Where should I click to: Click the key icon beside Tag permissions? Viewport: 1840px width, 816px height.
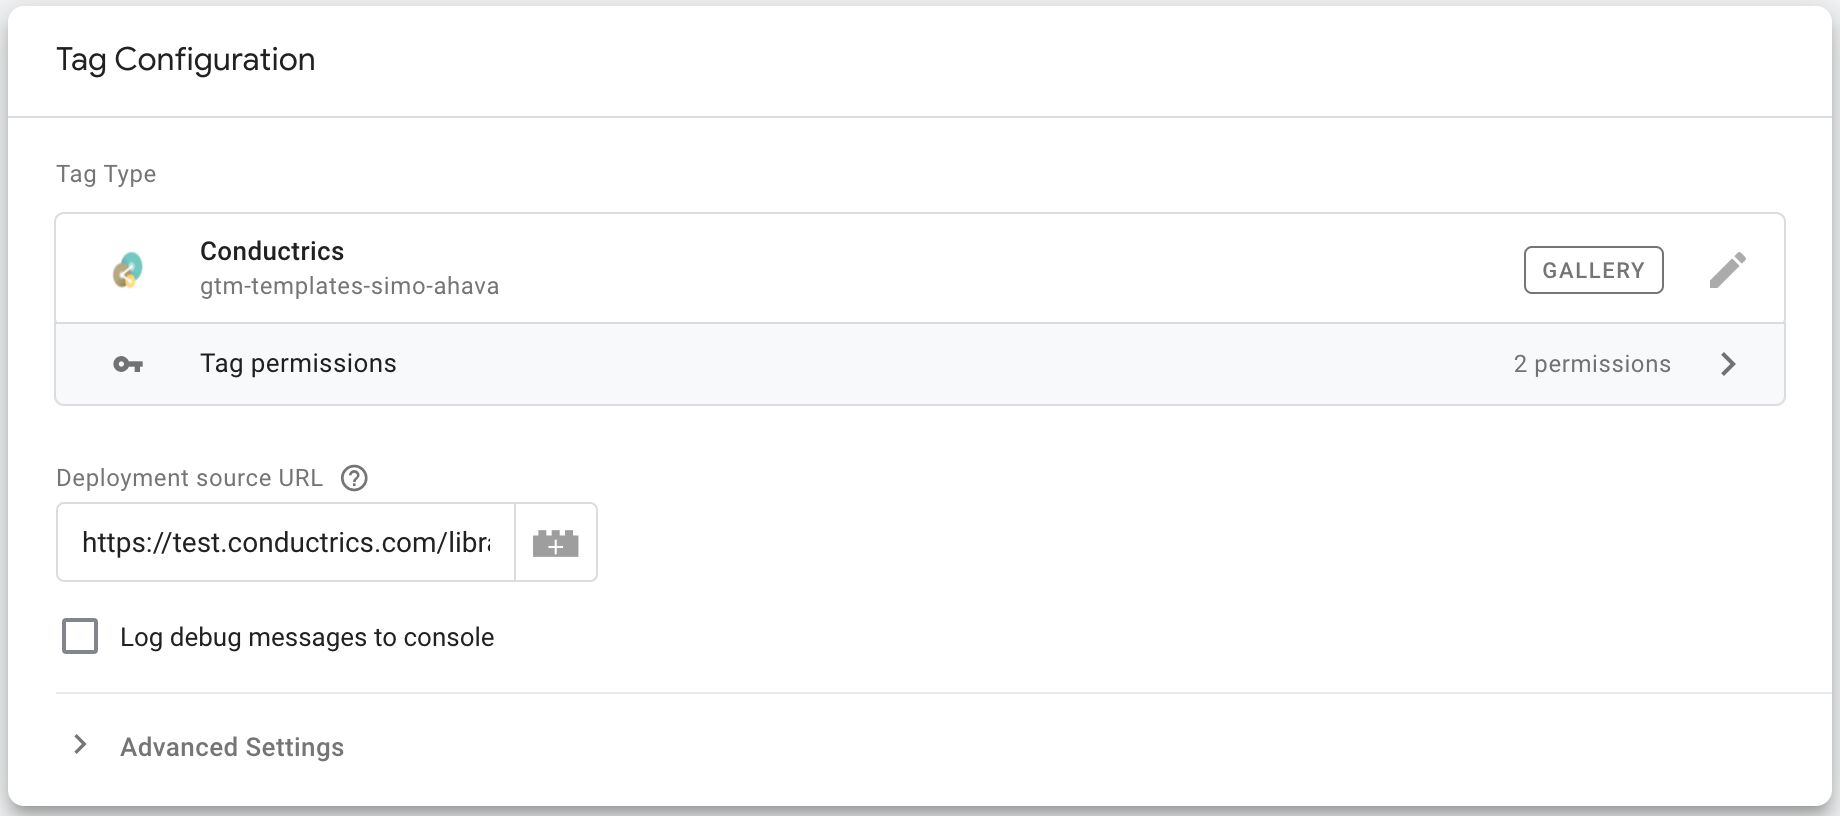(128, 365)
